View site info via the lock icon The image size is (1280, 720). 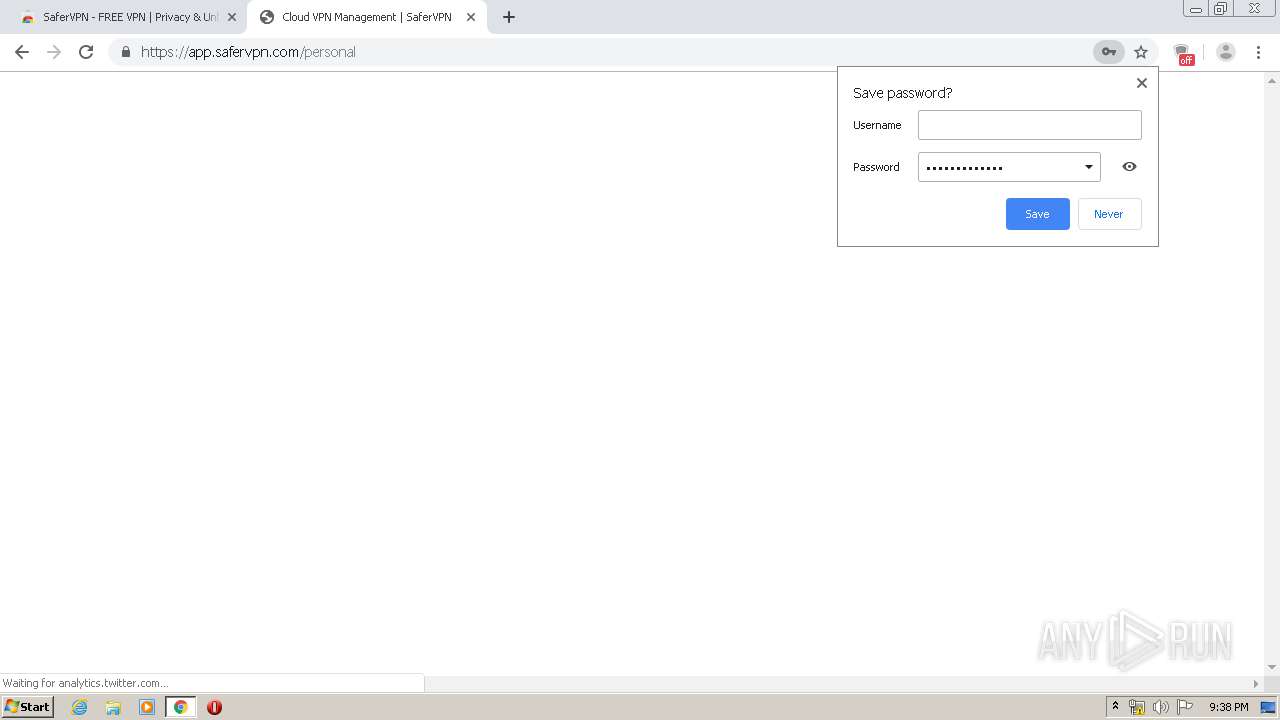(125, 52)
